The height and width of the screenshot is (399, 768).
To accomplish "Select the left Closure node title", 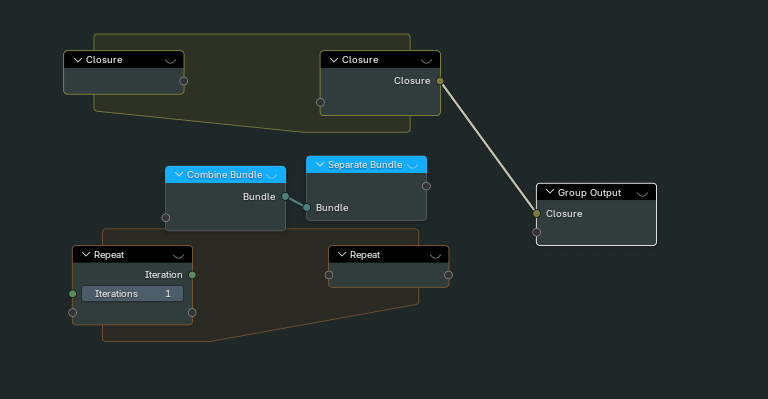I will pyautogui.click(x=104, y=60).
